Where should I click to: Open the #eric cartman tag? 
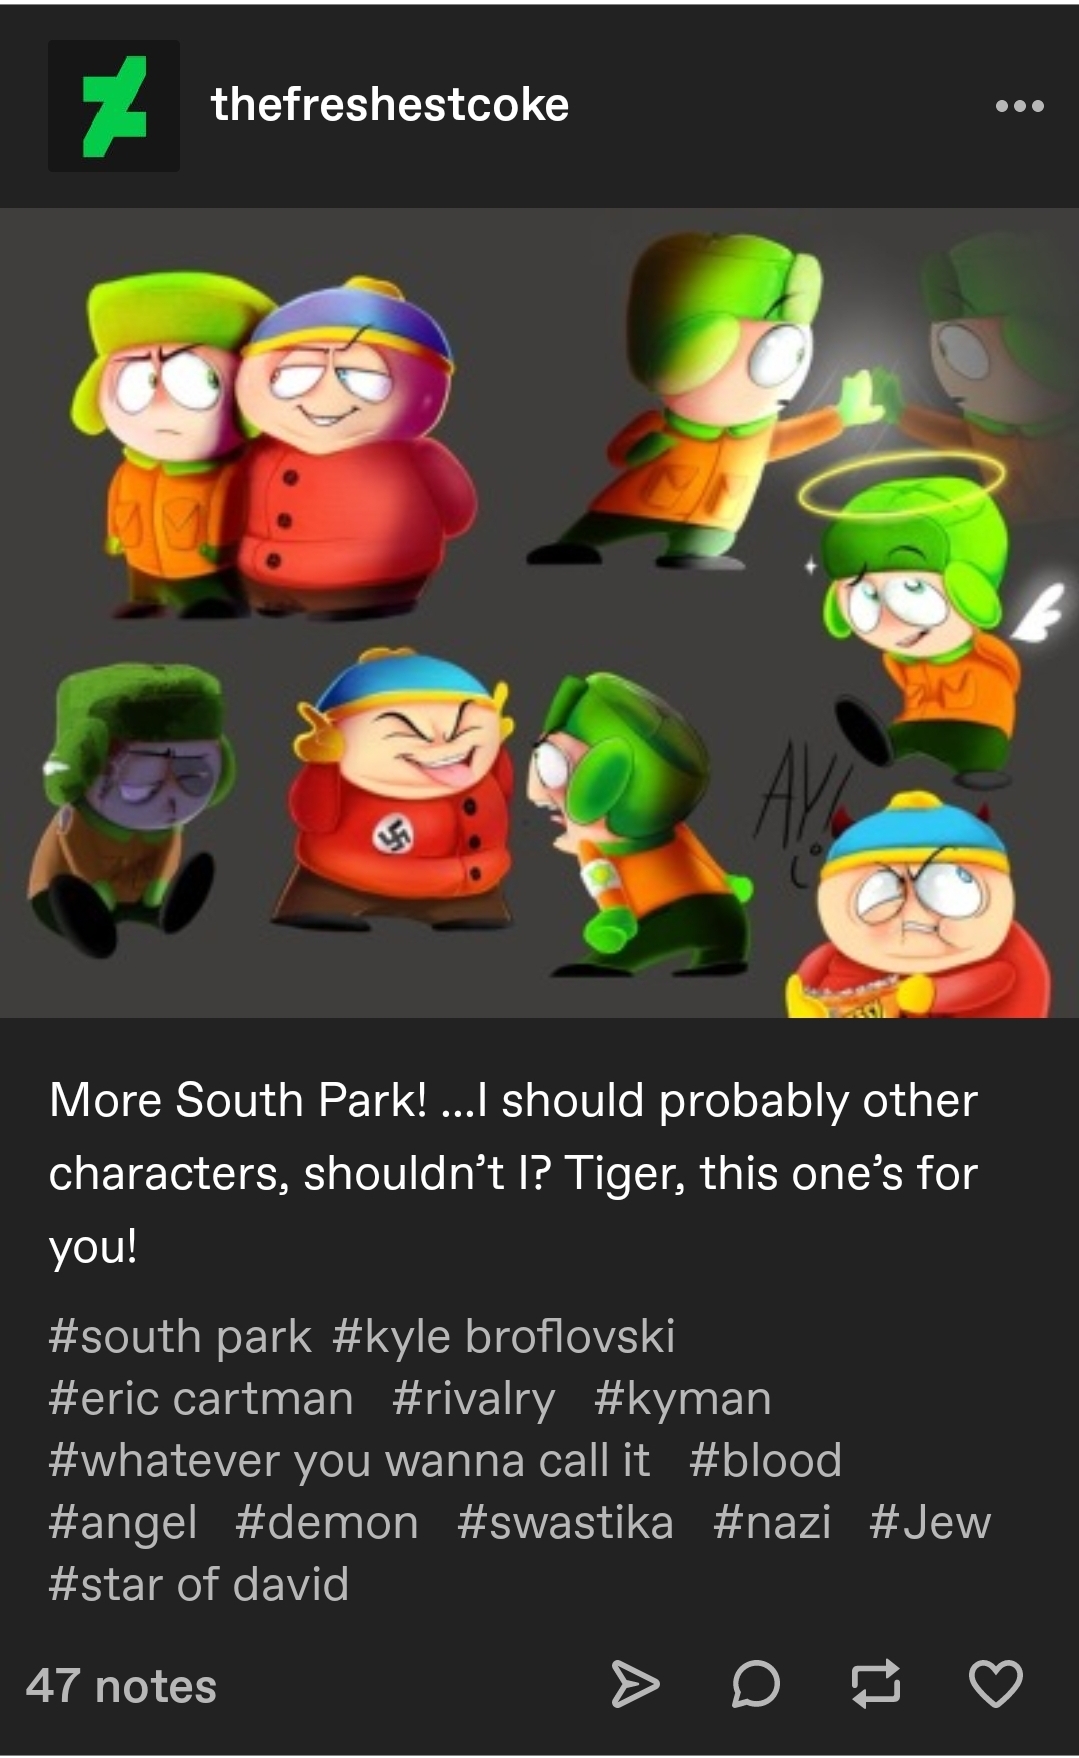point(201,1399)
